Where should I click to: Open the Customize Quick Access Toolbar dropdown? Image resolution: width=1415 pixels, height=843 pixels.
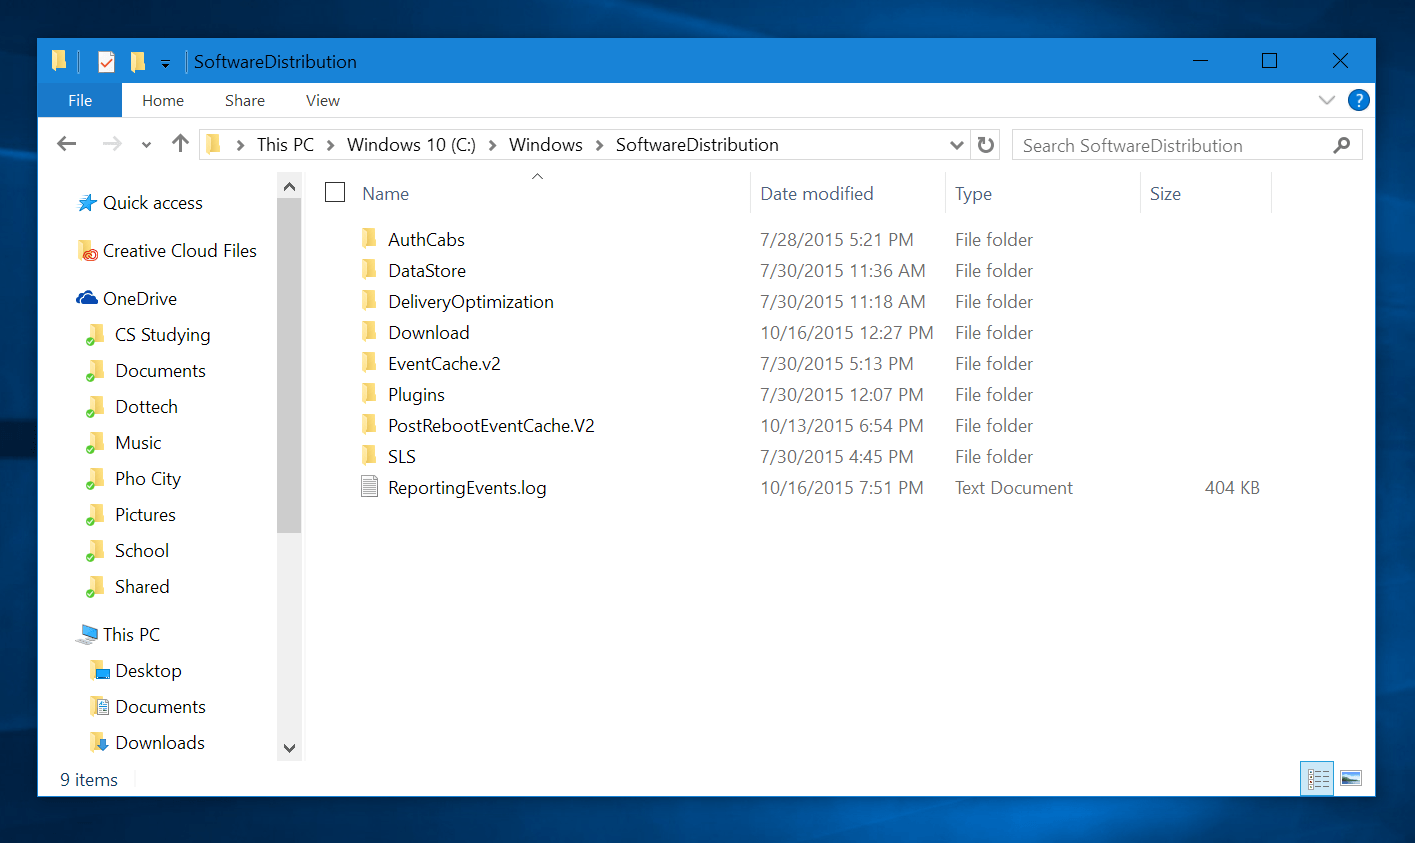[x=165, y=63]
